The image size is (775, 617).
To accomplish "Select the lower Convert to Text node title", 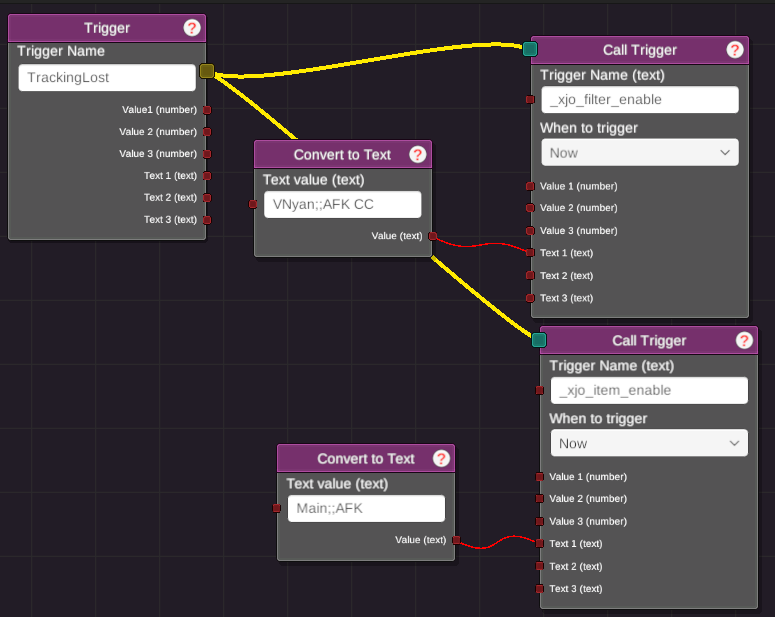I will tap(366, 459).
